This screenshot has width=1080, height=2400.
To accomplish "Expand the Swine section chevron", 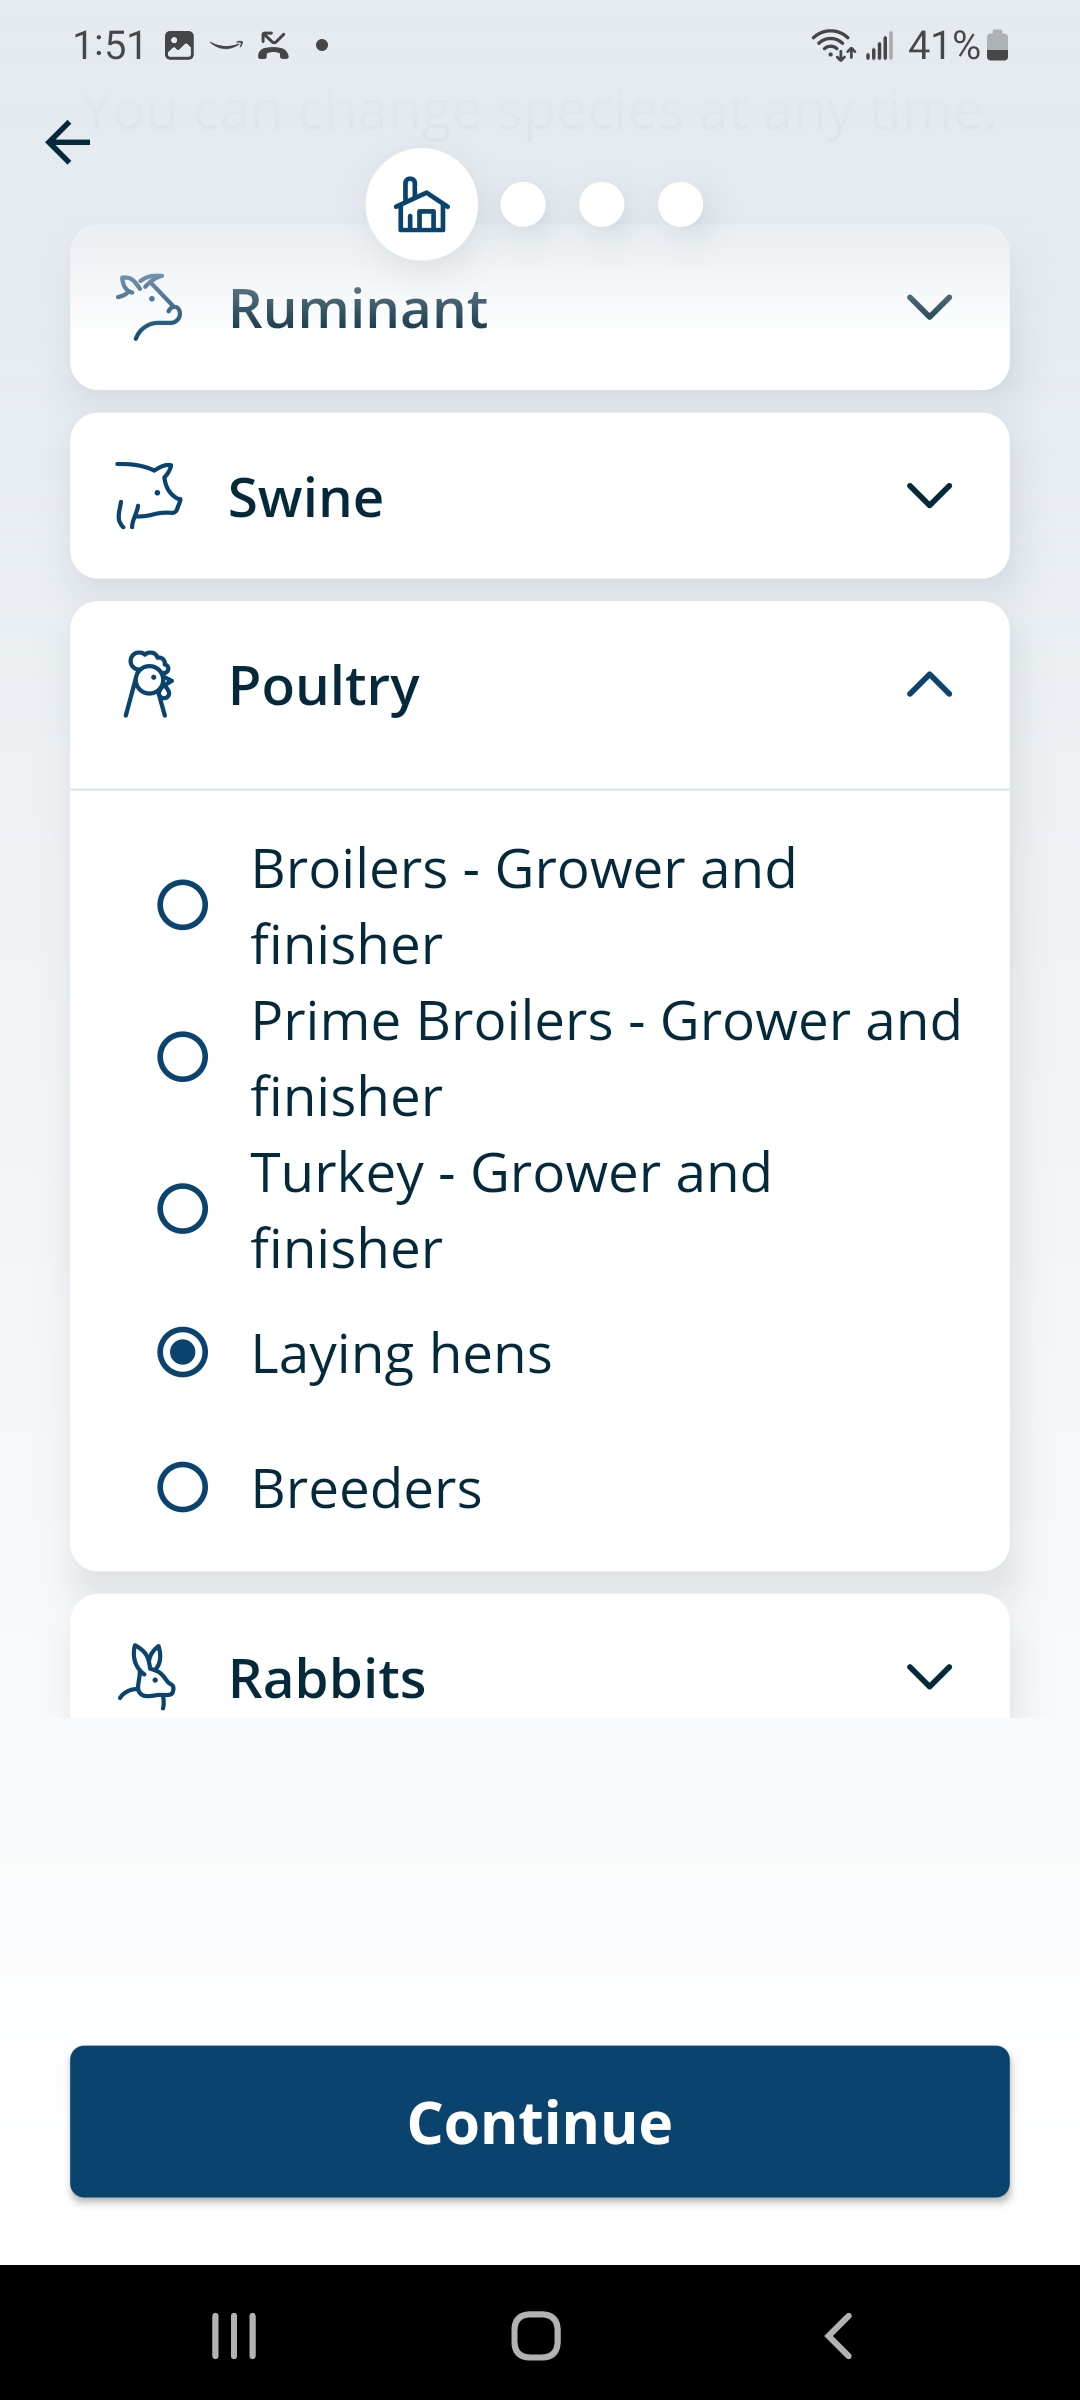I will click(x=929, y=496).
